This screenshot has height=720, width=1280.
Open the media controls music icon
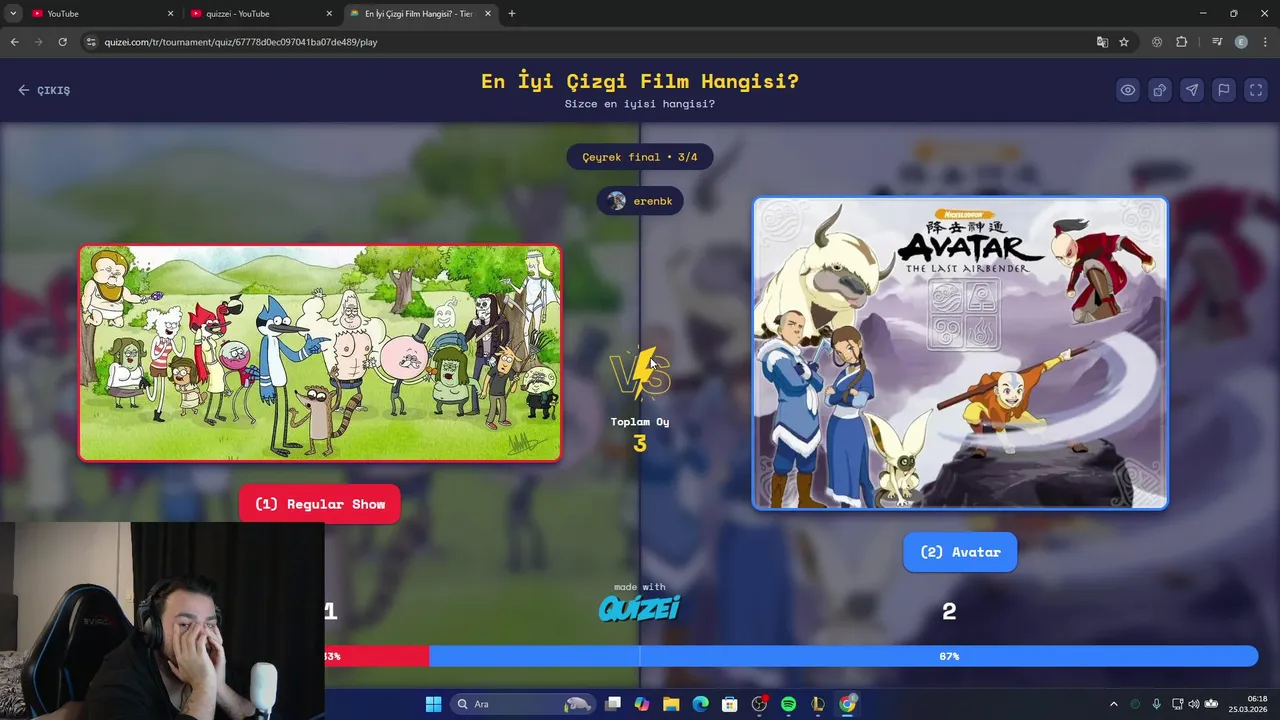pyautogui.click(x=1217, y=42)
